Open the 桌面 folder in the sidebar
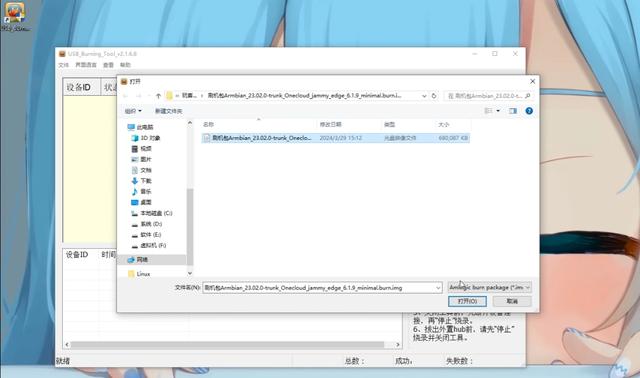Screen dimensions: 640x378 pos(141,202)
